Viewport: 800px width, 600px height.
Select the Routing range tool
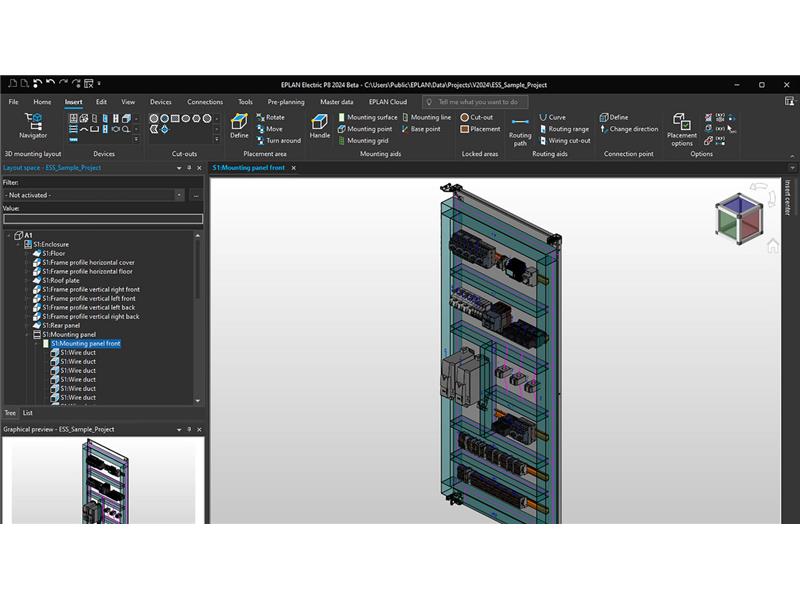(x=564, y=129)
